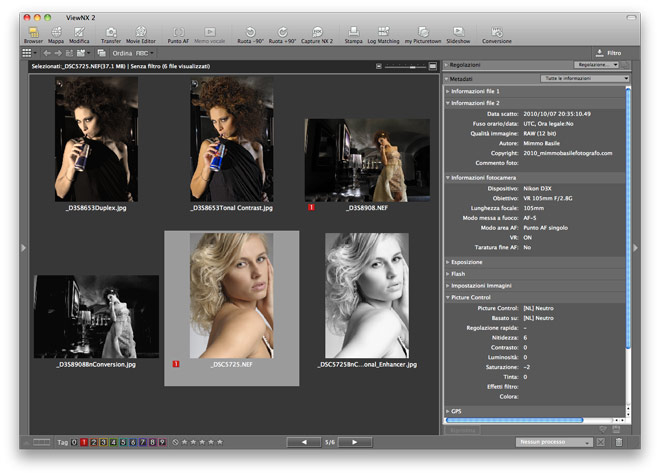The width and height of the screenshot is (660, 476).
Task: Go to previous image arrow button
Action: tap(303, 441)
